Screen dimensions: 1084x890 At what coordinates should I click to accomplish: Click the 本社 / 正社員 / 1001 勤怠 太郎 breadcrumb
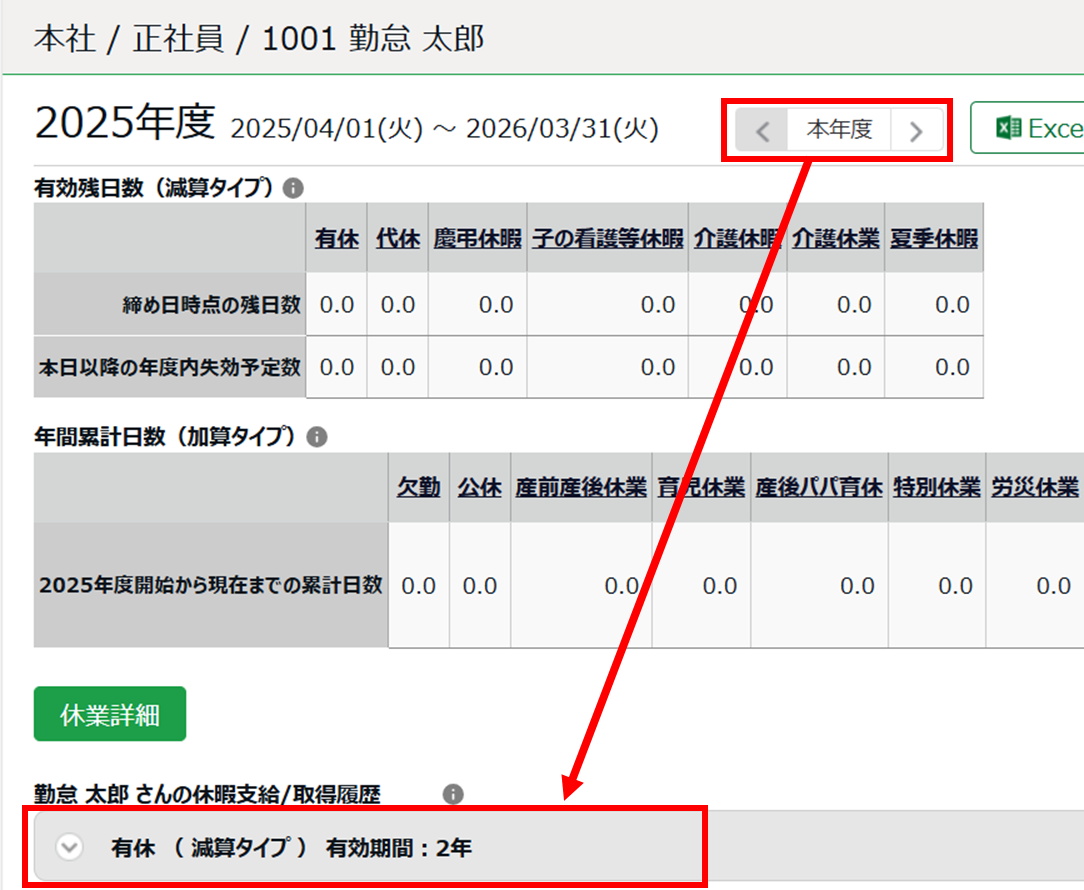[x=259, y=38]
